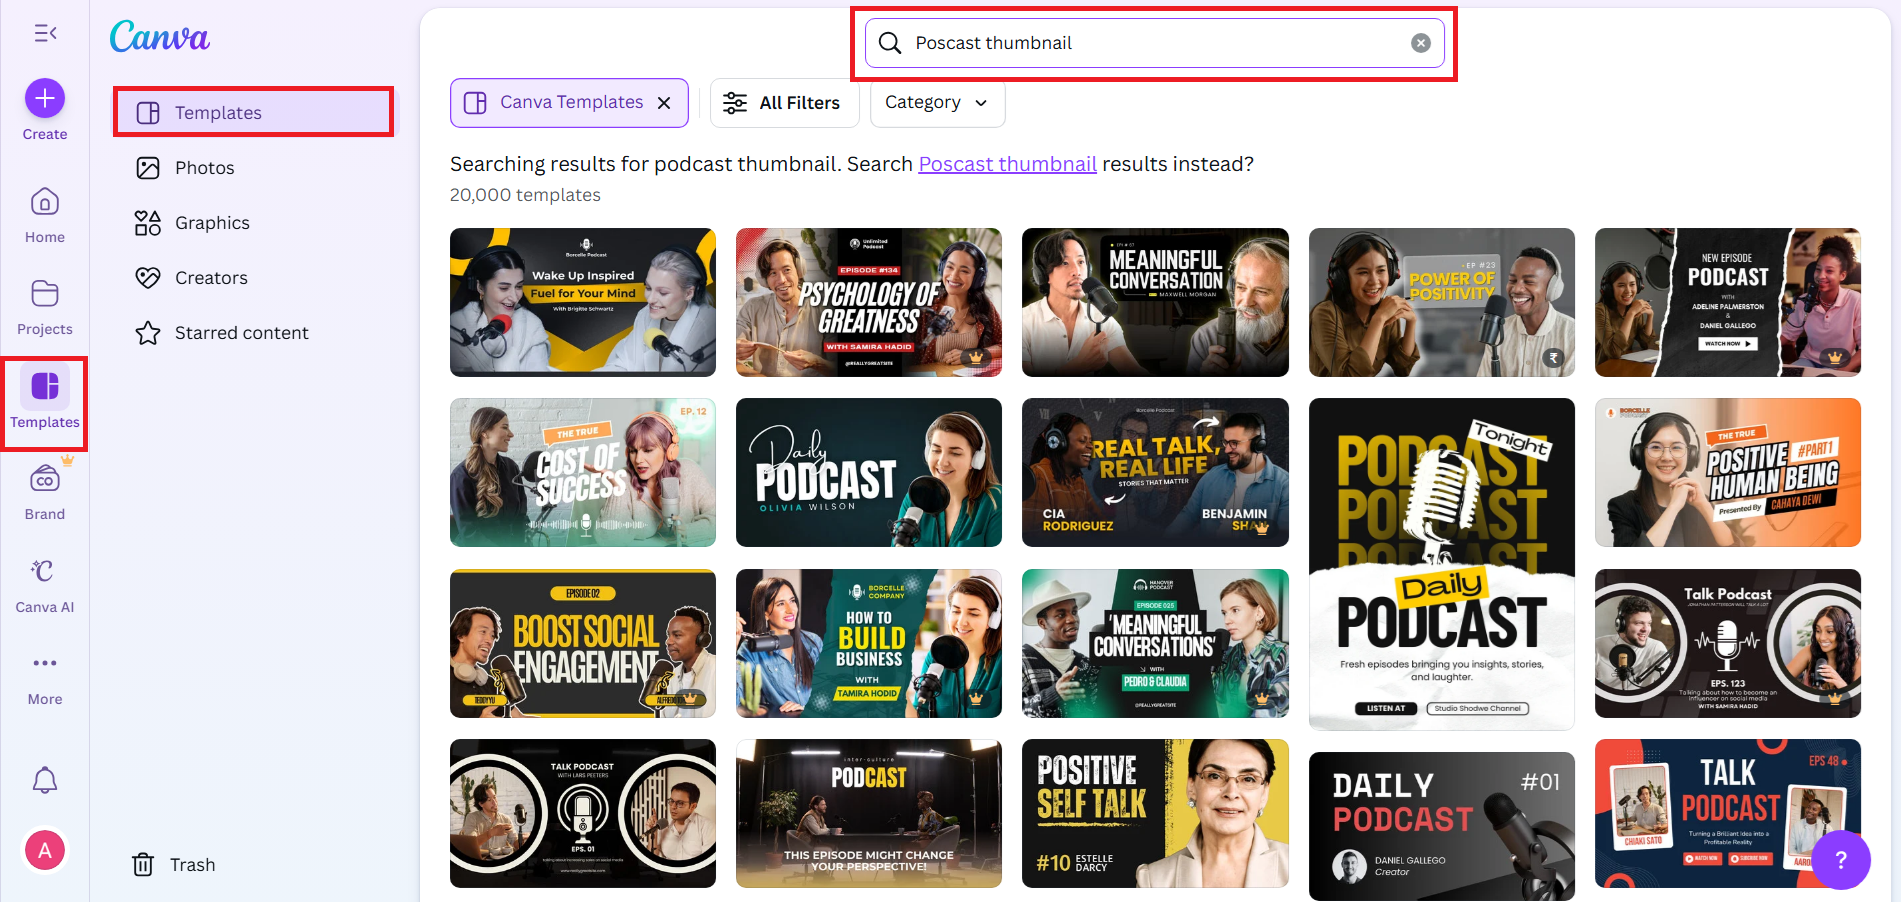Screen dimensions: 1901x902
Task: Open the Brand section
Action: (44, 487)
